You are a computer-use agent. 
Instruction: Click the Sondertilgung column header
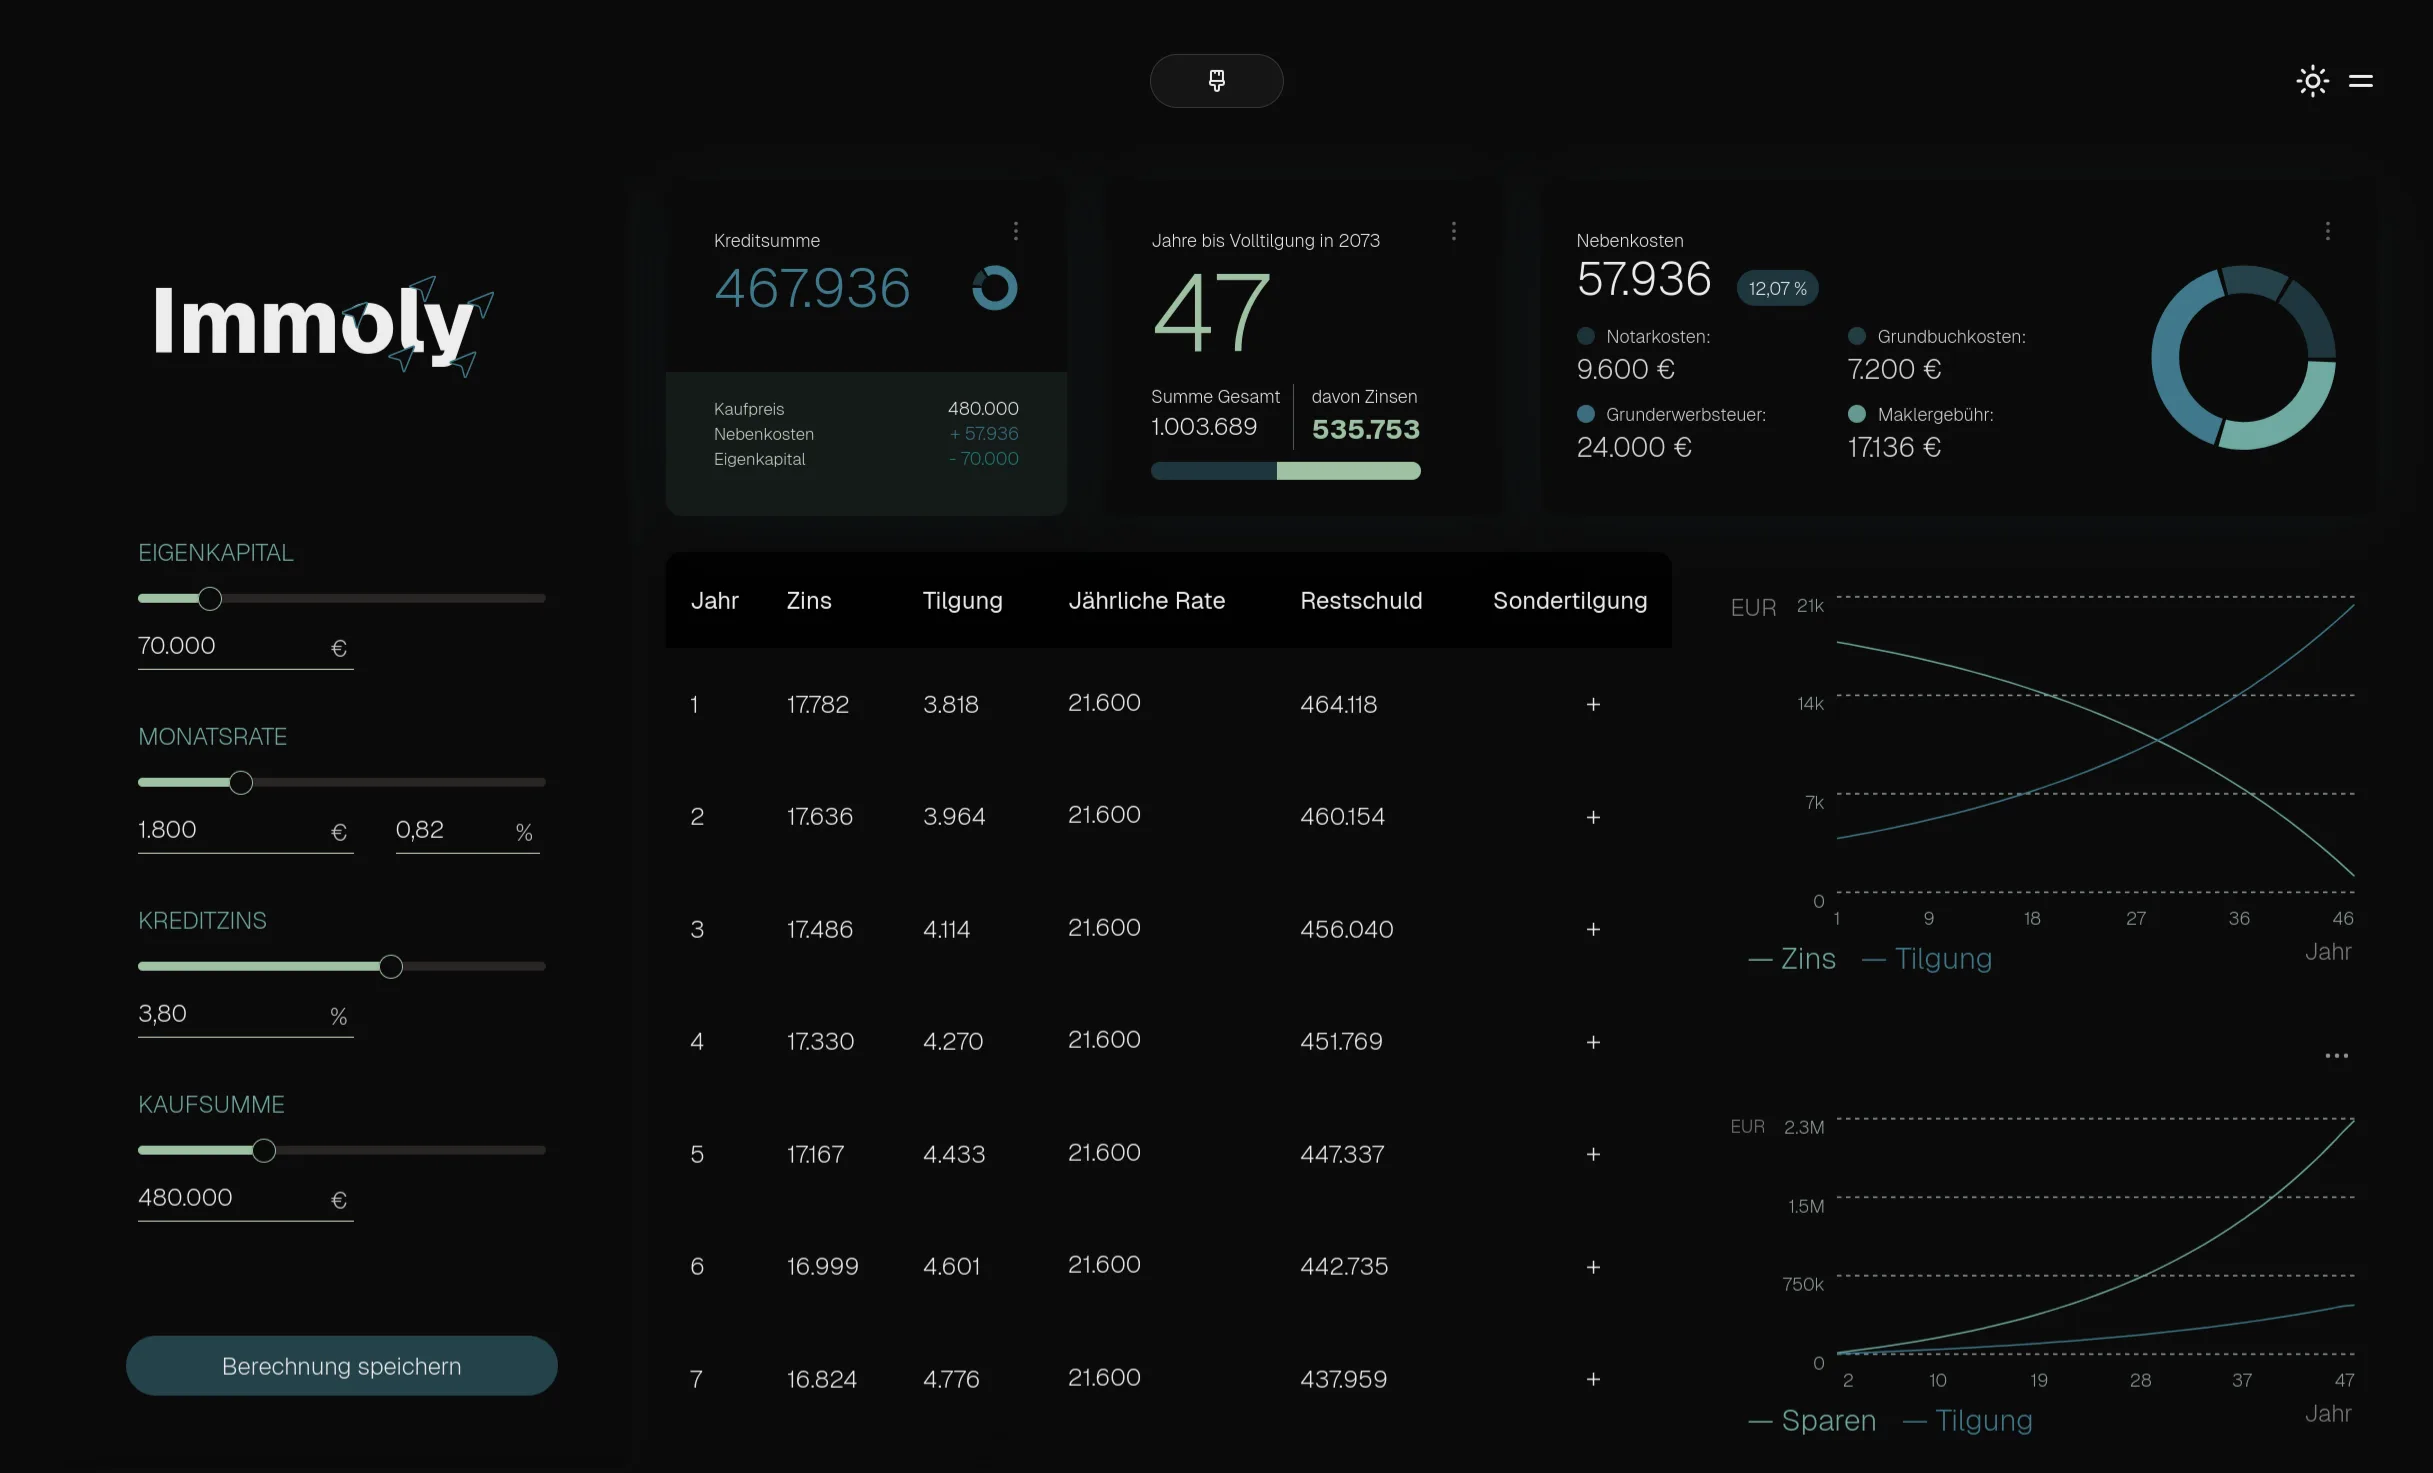(1570, 601)
